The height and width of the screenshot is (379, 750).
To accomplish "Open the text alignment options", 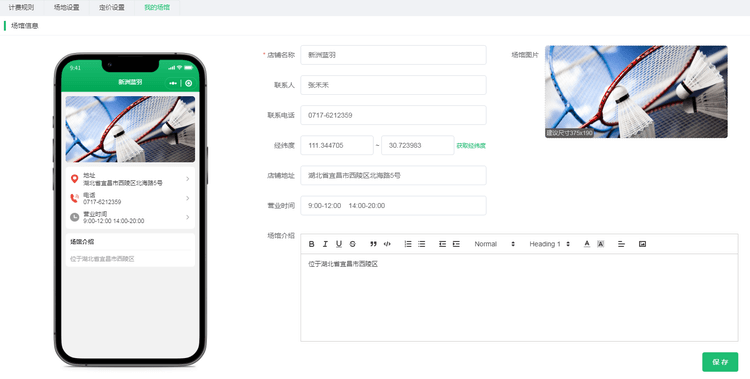I will click(x=621, y=244).
